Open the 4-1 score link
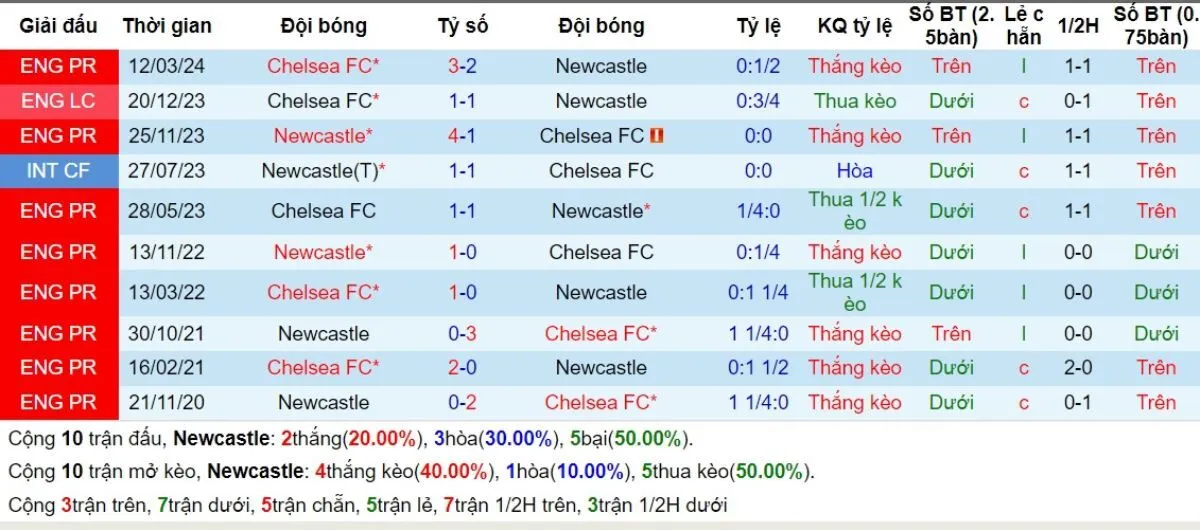The image size is (1200, 530). 462,136
